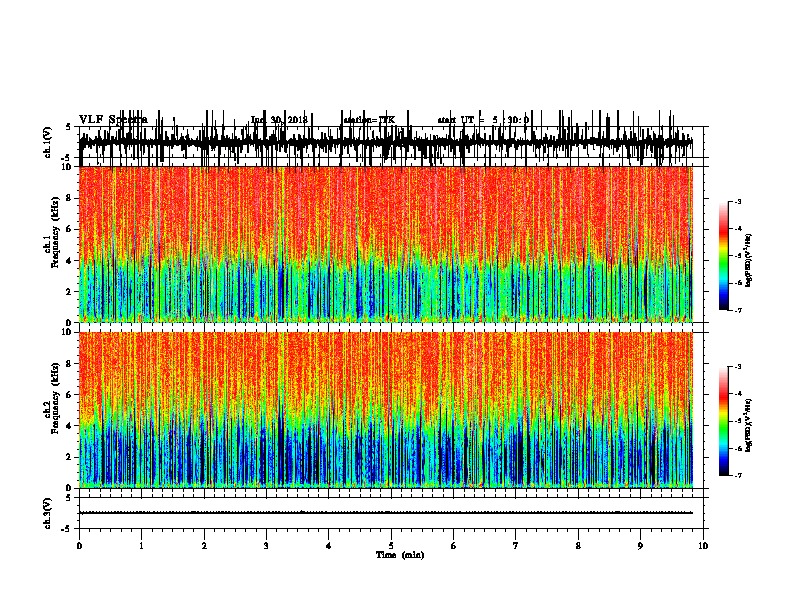Image resolution: width=792 pixels, height=612 pixels.
Task: Click the 'station=ITK' header text
Action: (x=369, y=120)
